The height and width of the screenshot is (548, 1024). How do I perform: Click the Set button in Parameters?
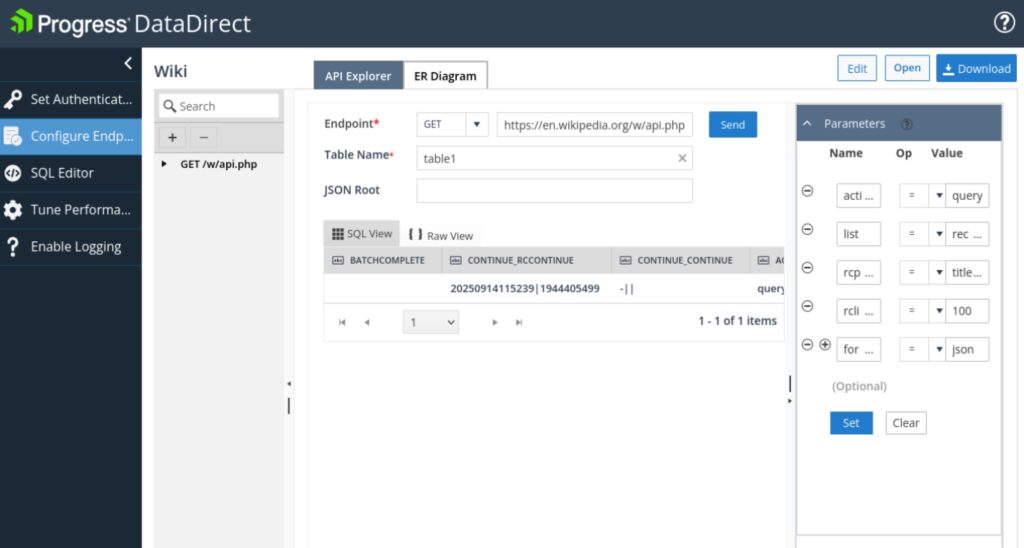point(851,423)
